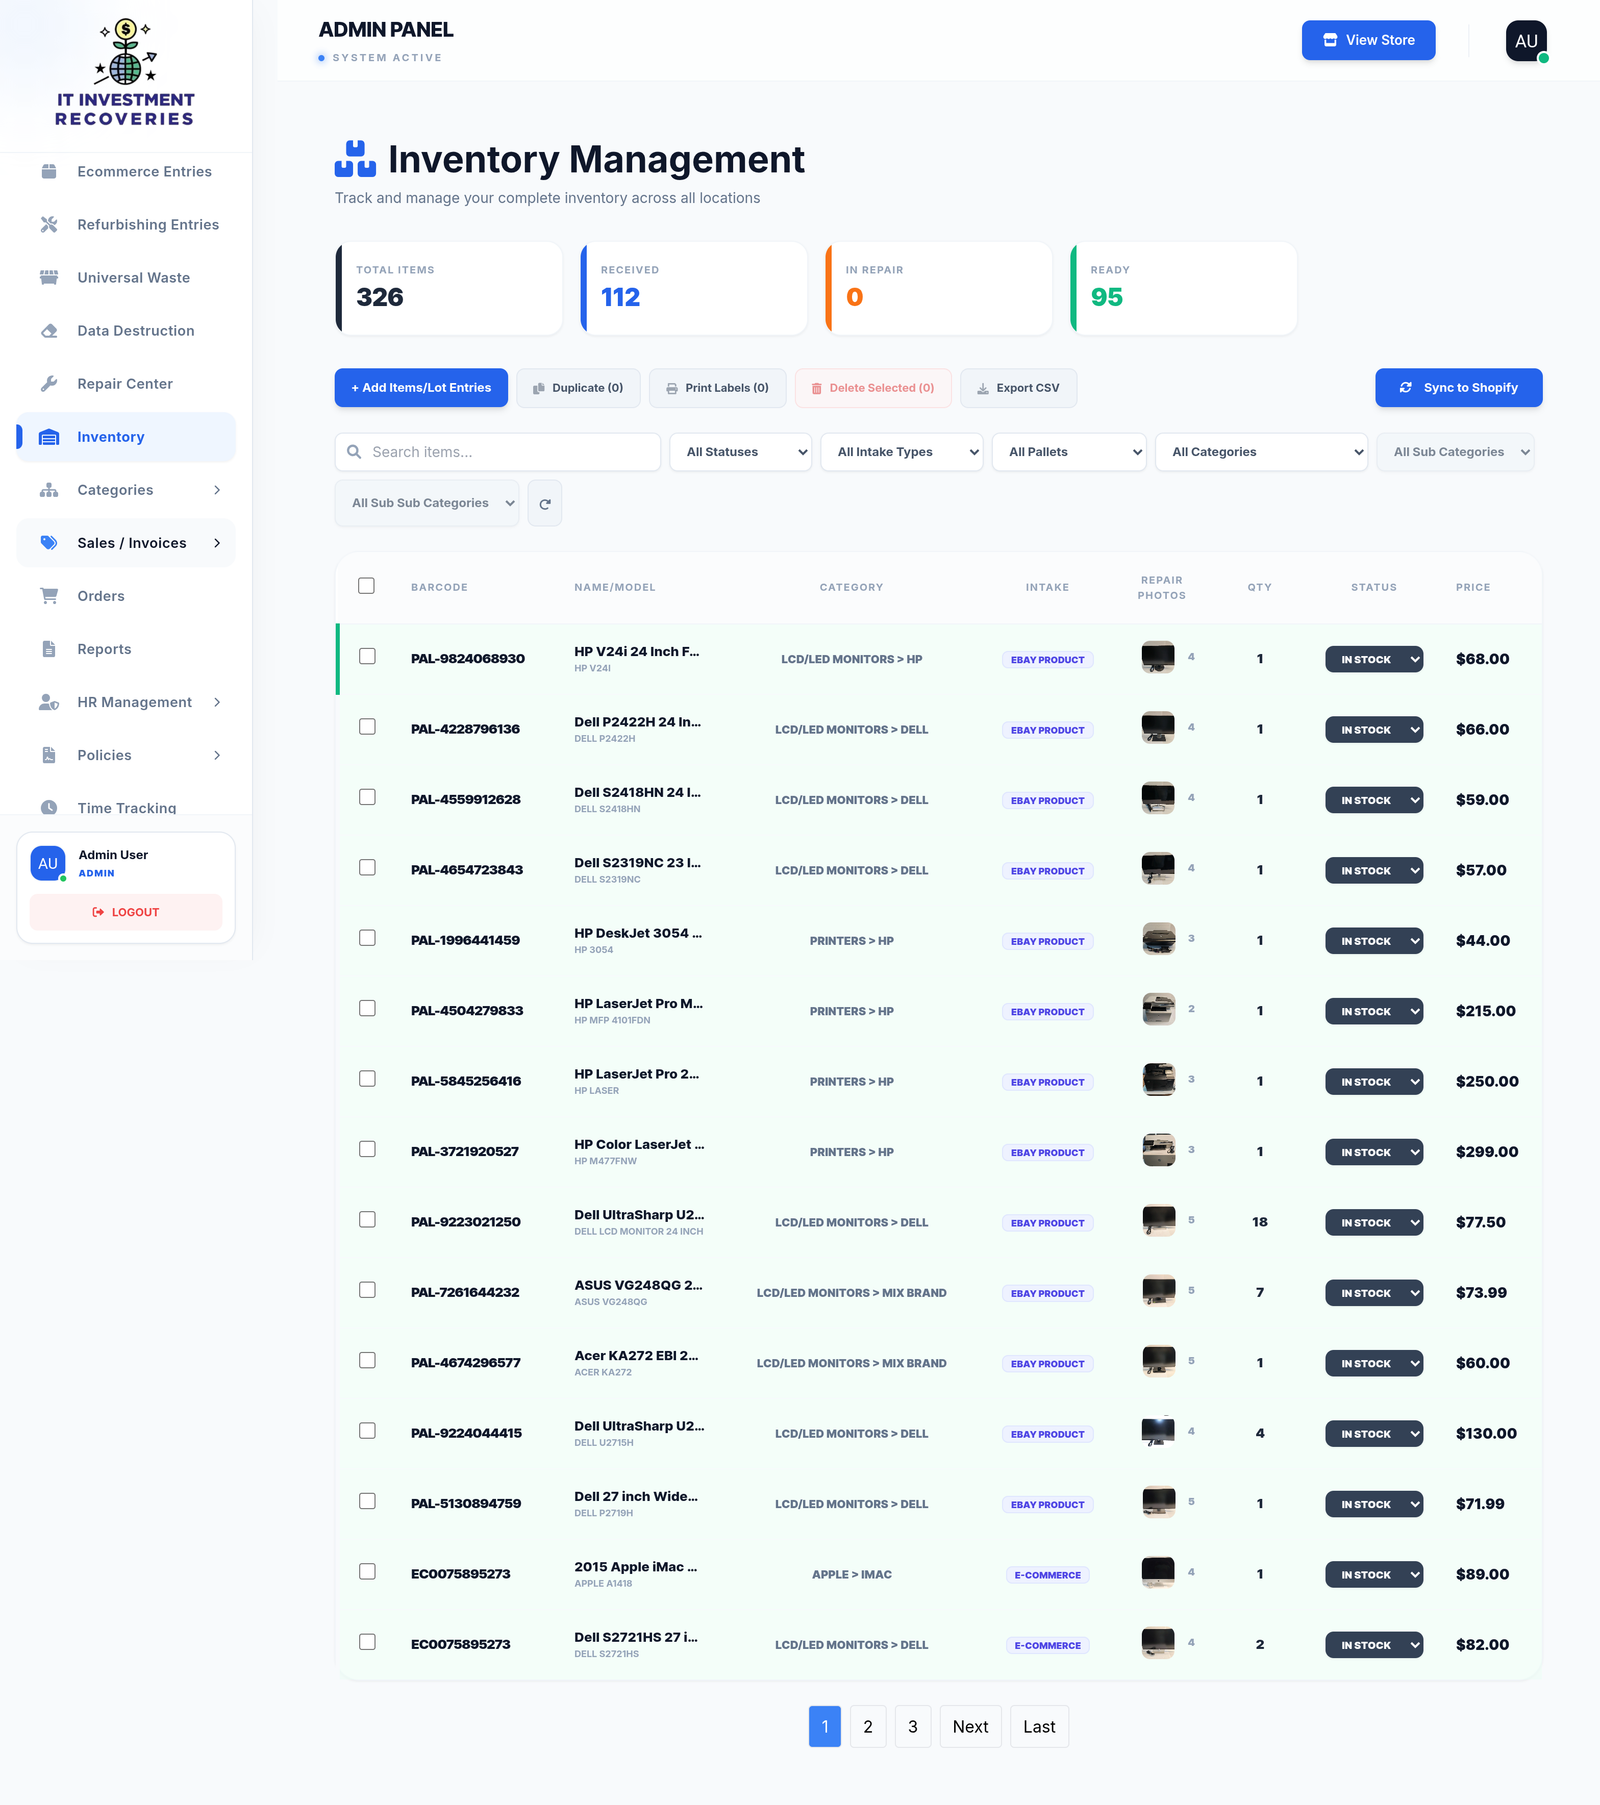Log out using the Logout button

coord(126,912)
